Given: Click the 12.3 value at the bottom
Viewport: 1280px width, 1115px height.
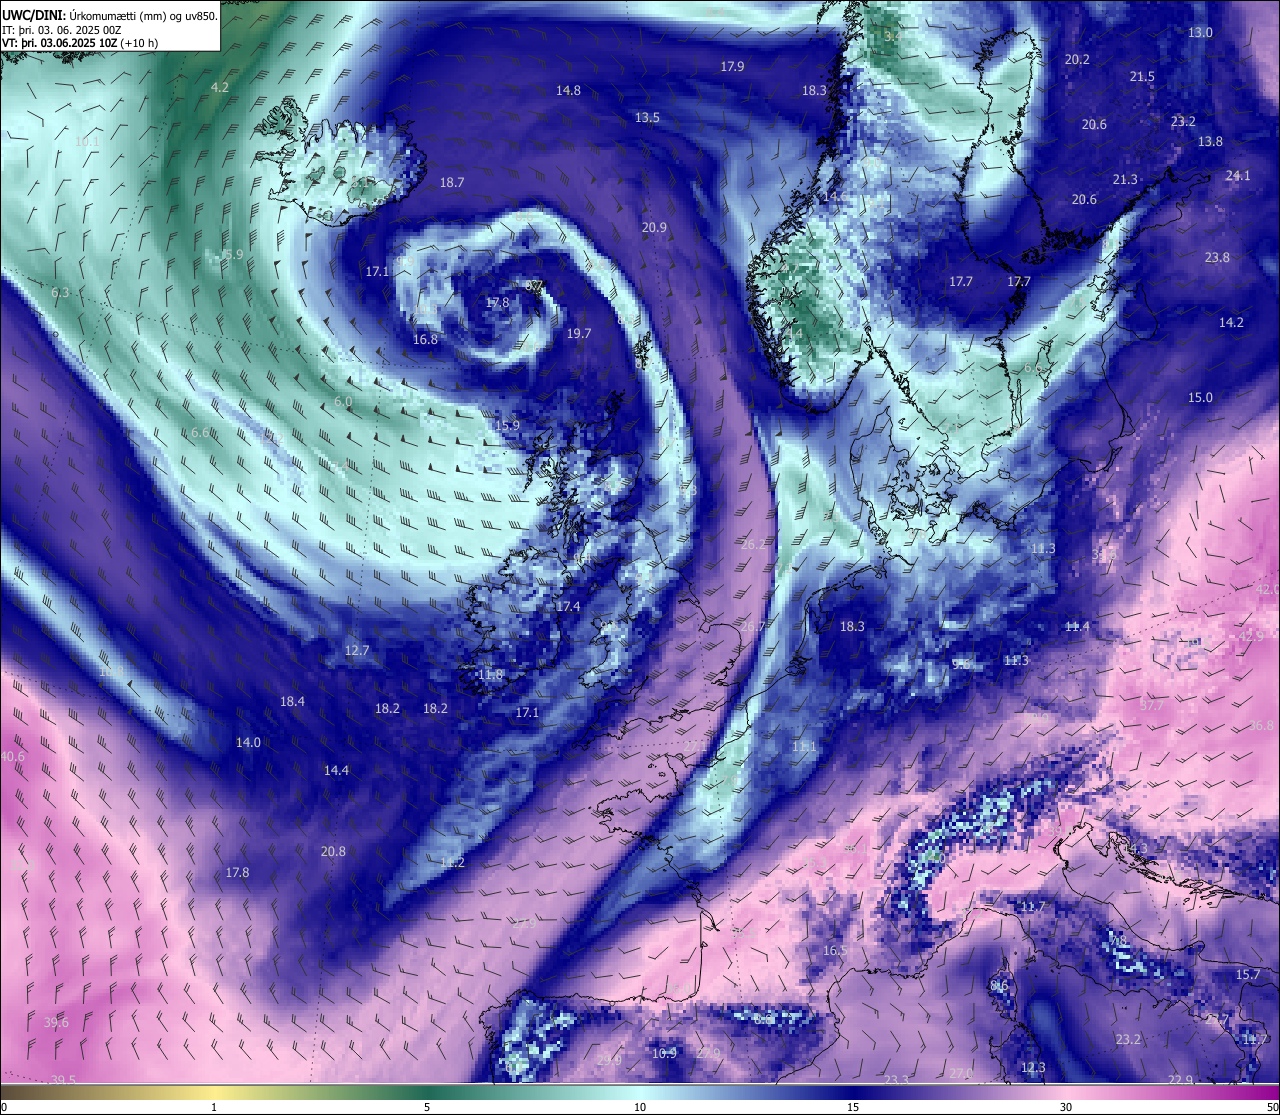Looking at the screenshot, I should [x=1033, y=1068].
